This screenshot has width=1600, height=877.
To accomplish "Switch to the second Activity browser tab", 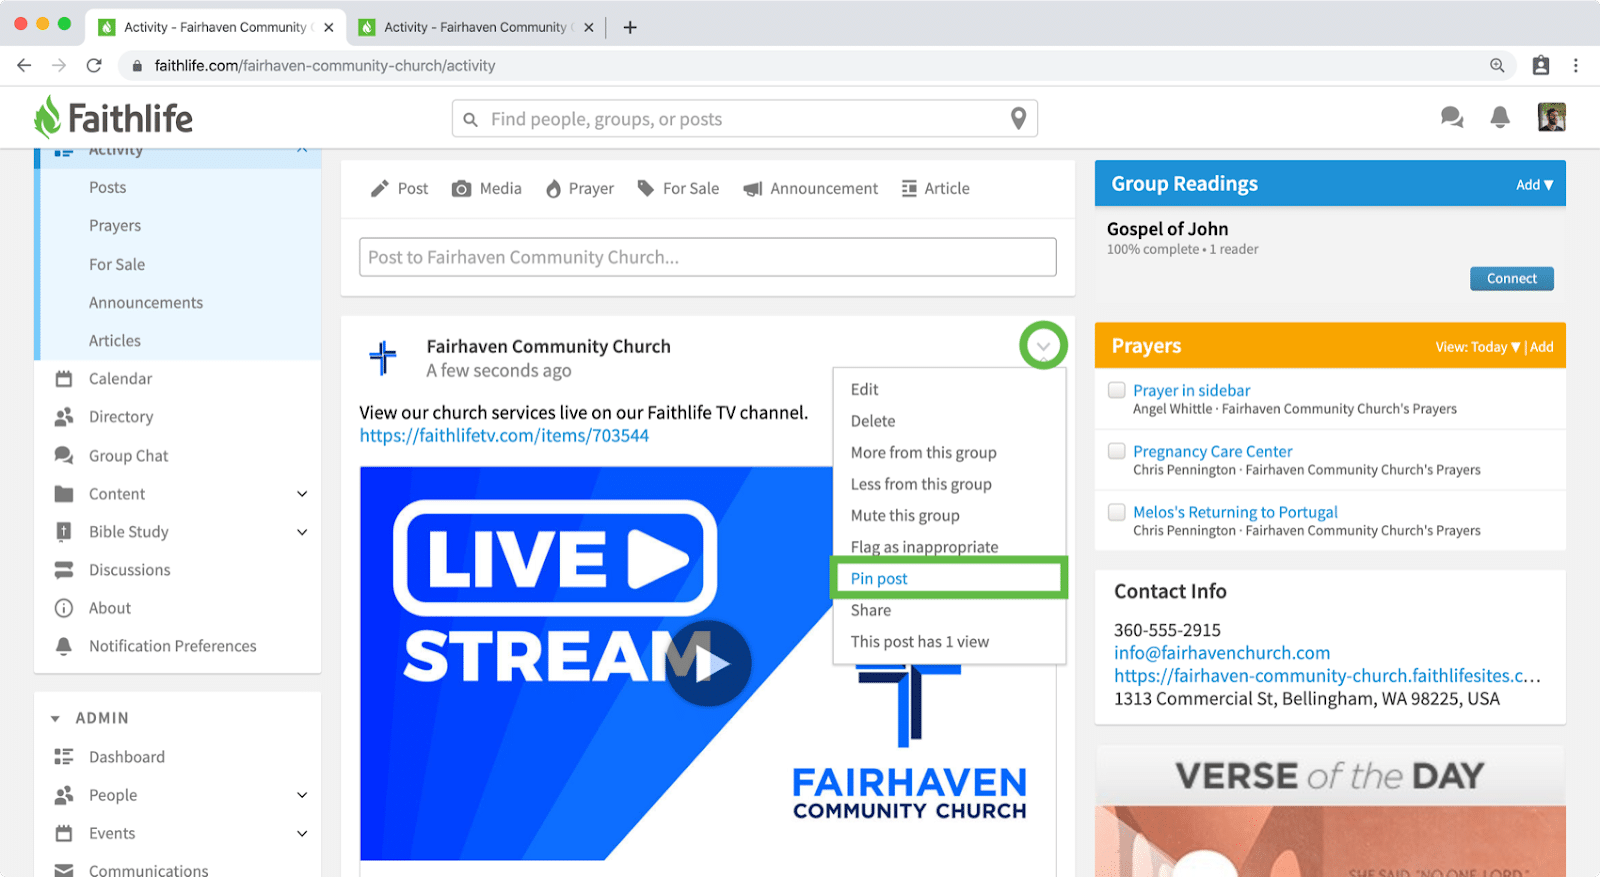I will tap(476, 27).
